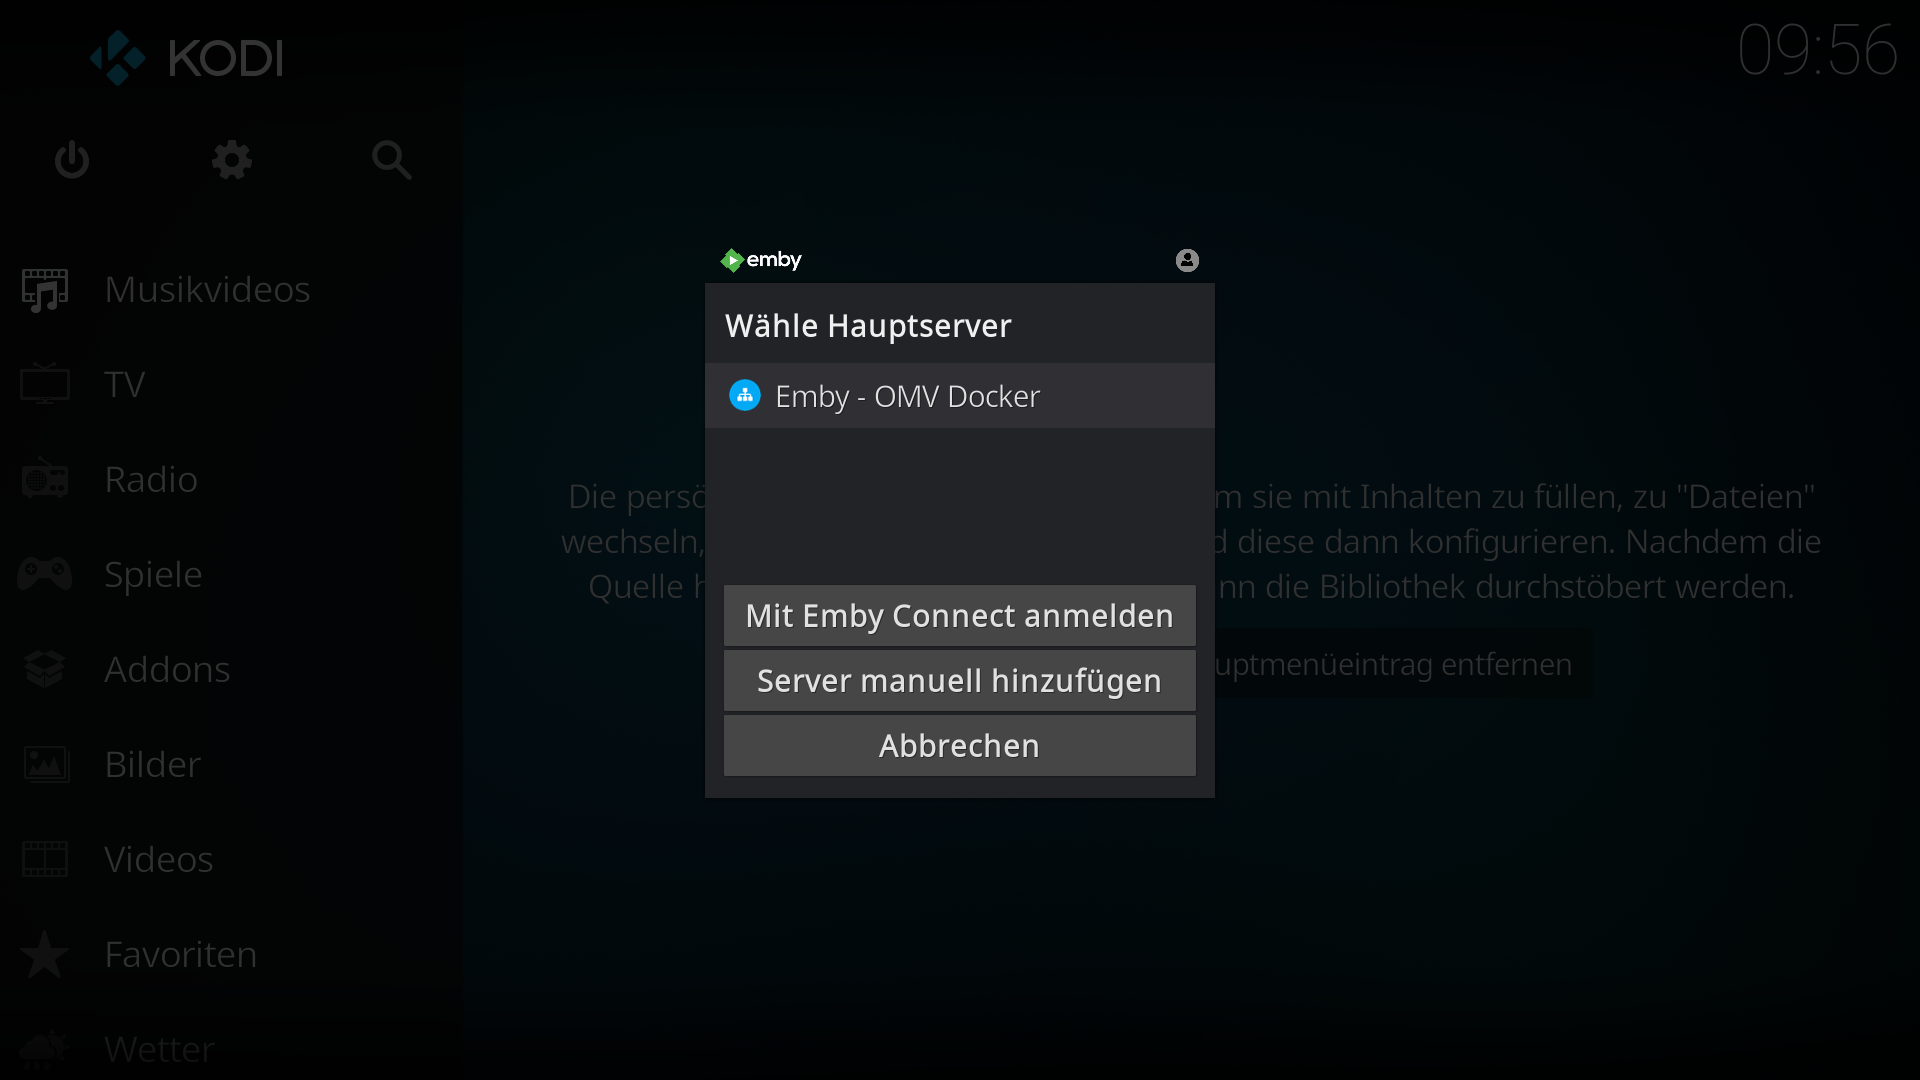Click the Hauptmenüeintrag entfernen button behind the dialog
Viewport: 1920px width, 1080px height.
click(1403, 664)
